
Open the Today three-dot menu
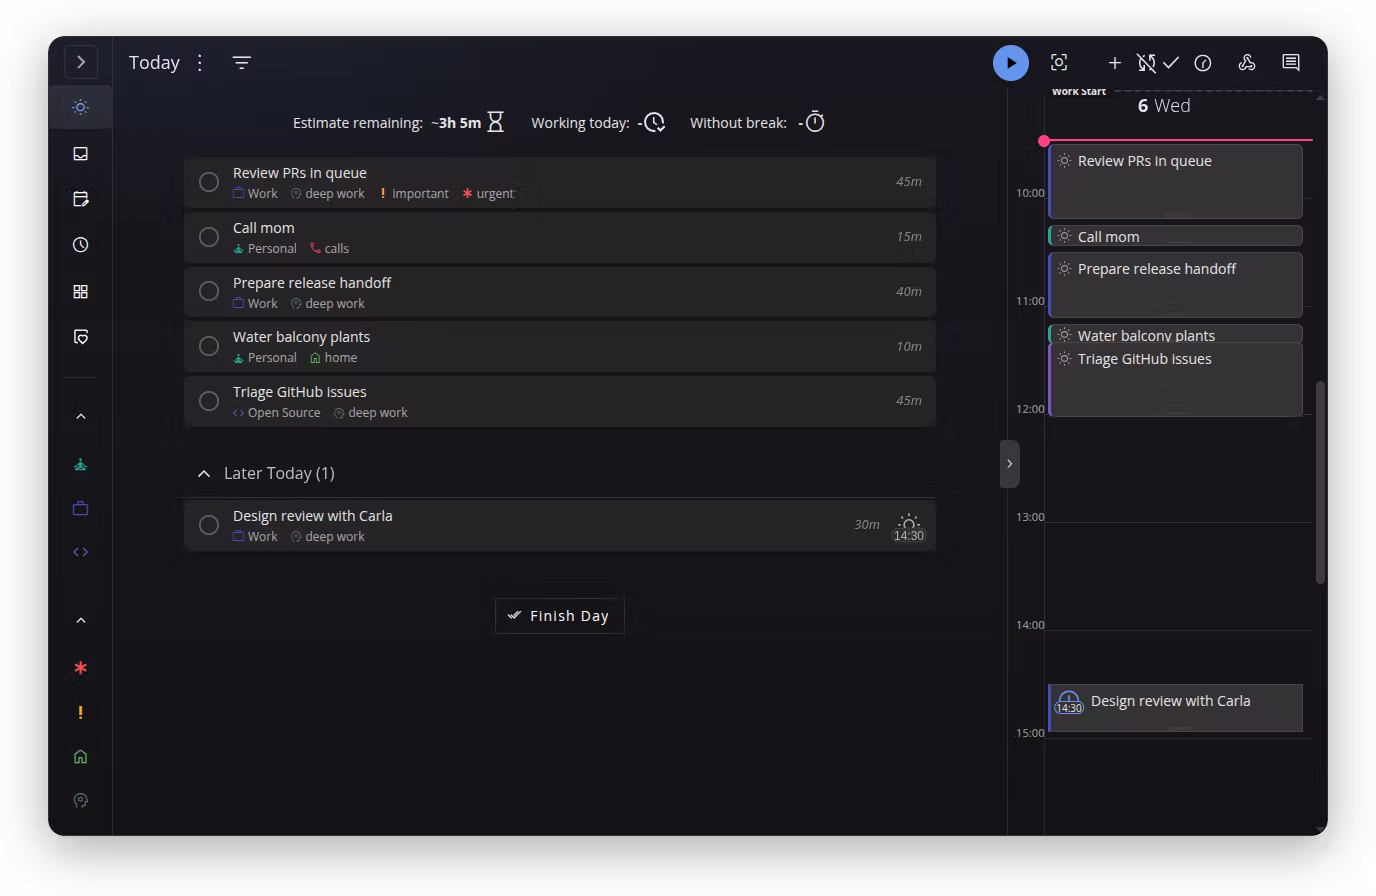tap(200, 63)
